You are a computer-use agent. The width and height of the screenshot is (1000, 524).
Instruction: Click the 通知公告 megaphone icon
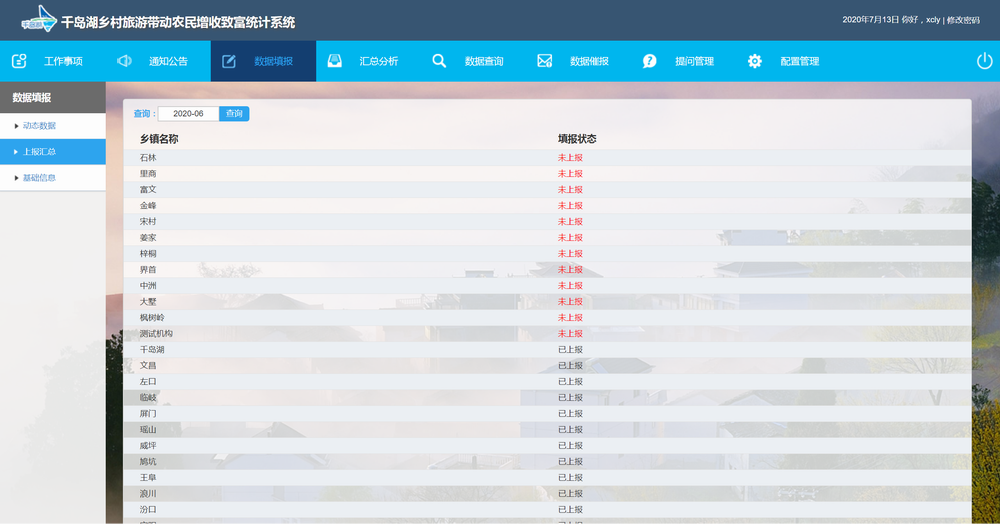[x=124, y=61]
